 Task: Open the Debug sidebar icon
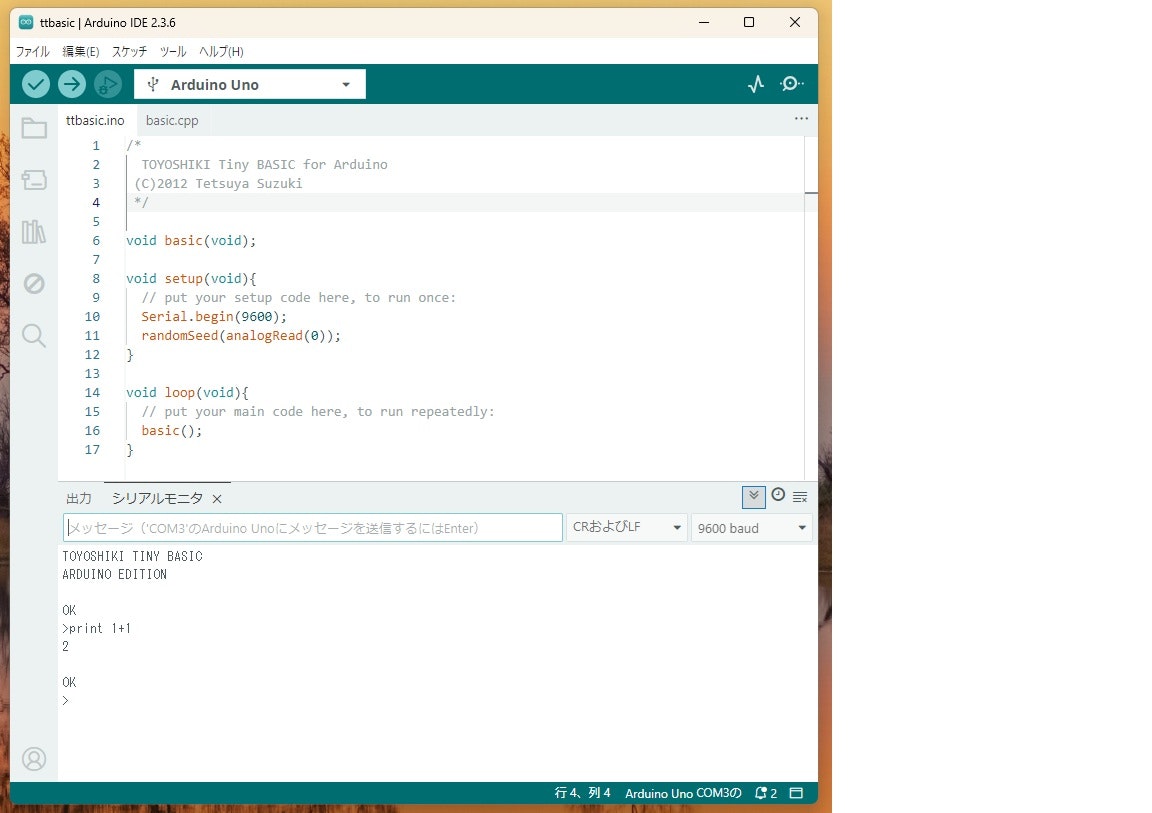[34, 283]
